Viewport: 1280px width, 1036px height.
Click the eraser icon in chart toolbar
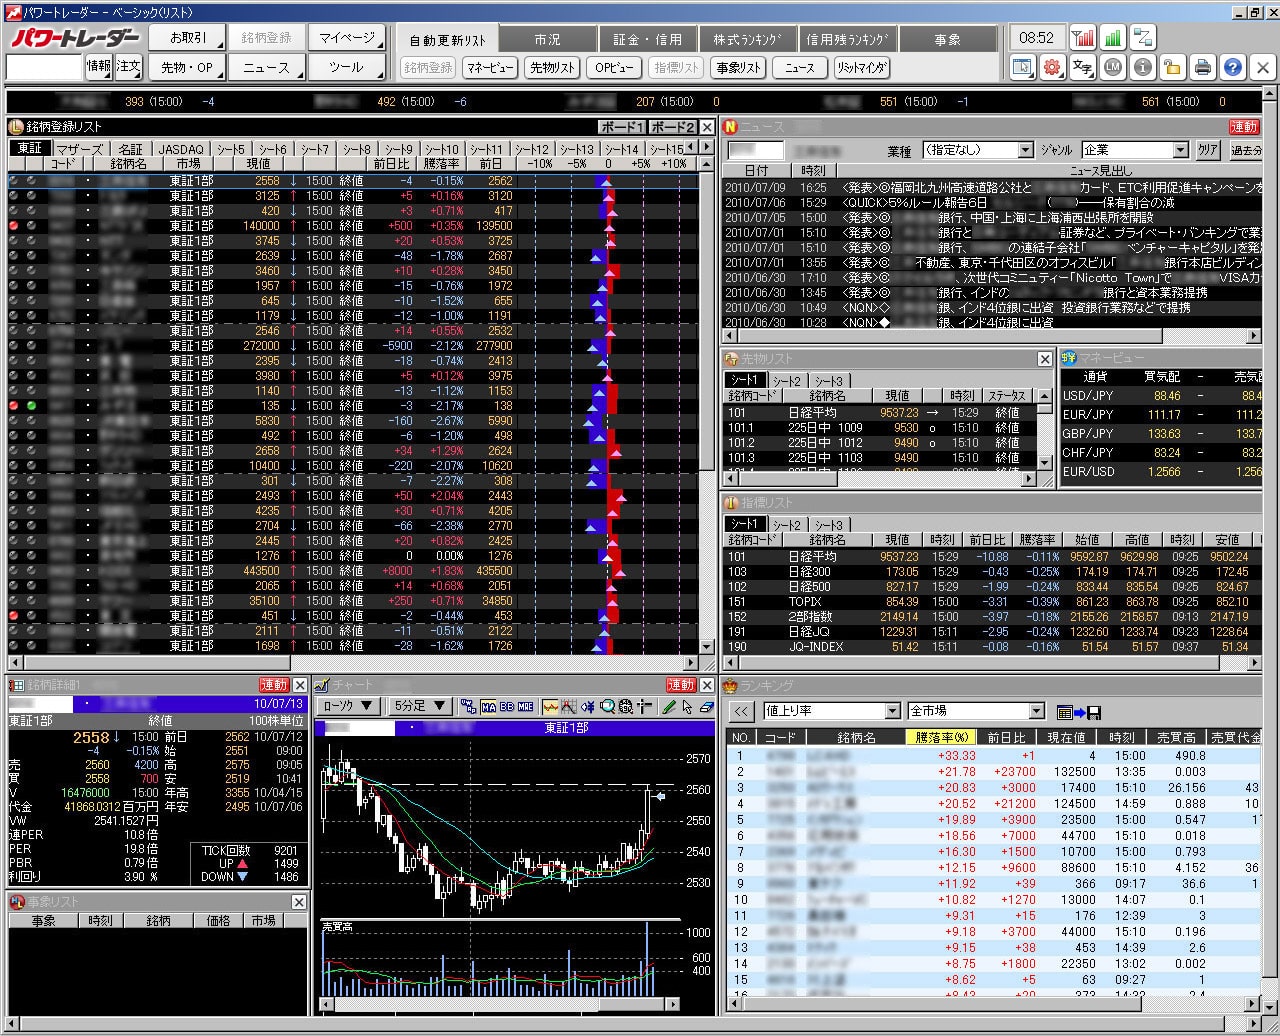[706, 707]
